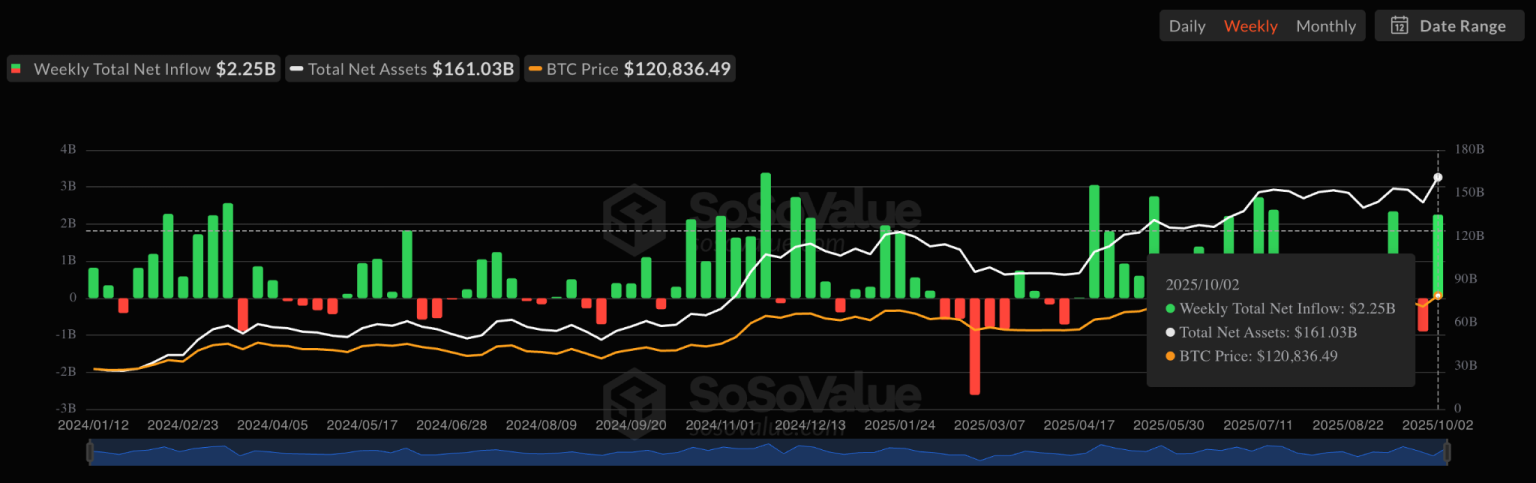This screenshot has width=1536, height=483.
Task: Click the 2025/10/02 green inflow bar
Action: click(x=1437, y=256)
